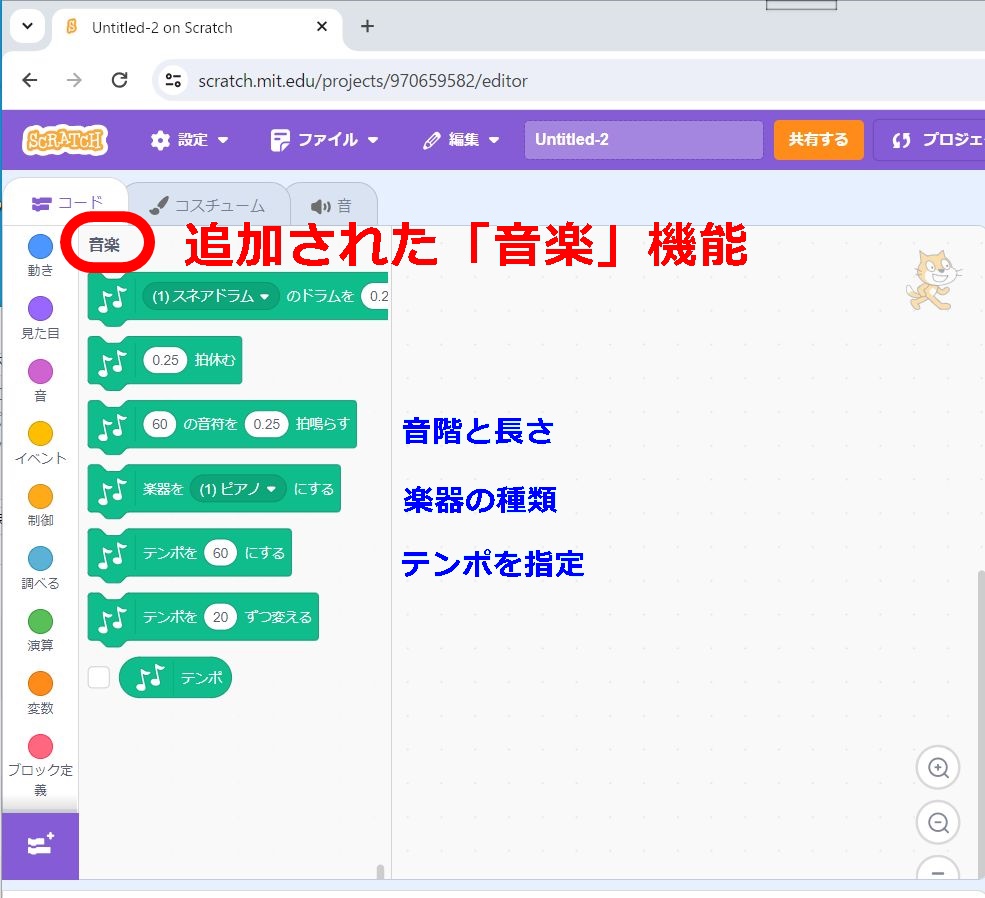Screen dimensions: 985x898
Task: Open the 編集 menu
Action: tap(461, 140)
